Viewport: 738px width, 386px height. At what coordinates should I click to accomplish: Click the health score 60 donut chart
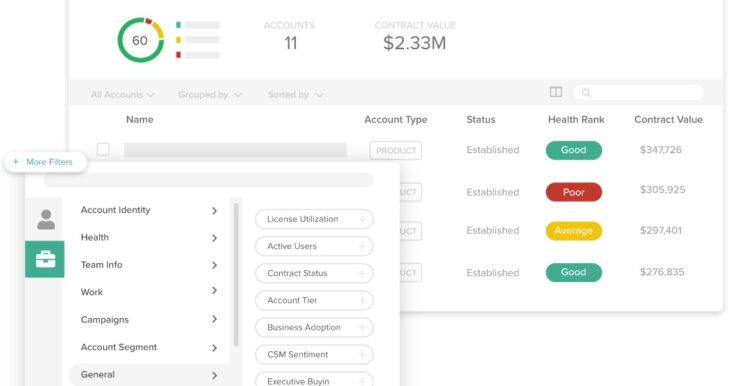tap(141, 40)
